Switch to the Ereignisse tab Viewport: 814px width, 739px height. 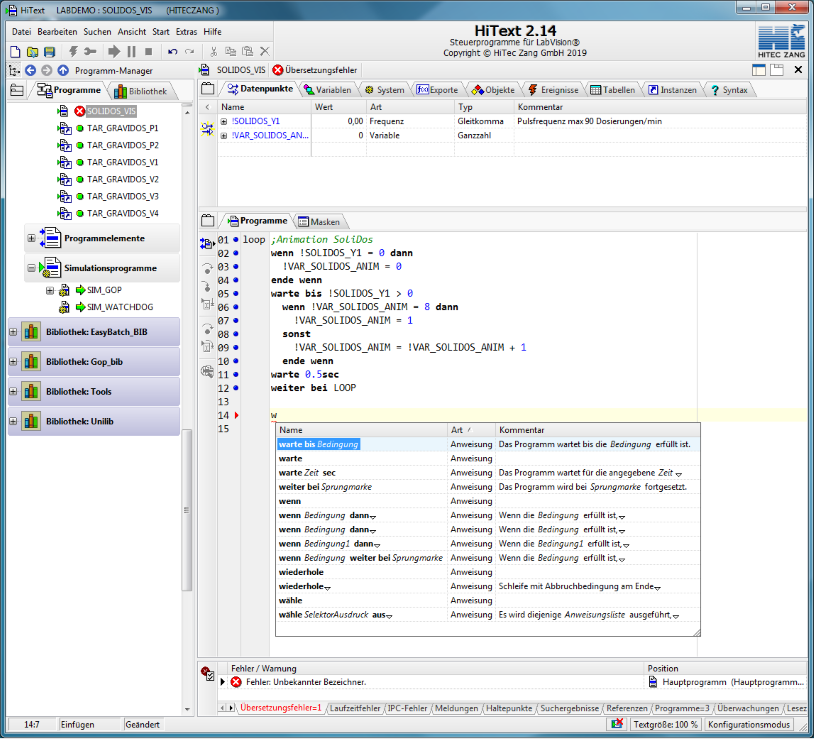click(553, 90)
